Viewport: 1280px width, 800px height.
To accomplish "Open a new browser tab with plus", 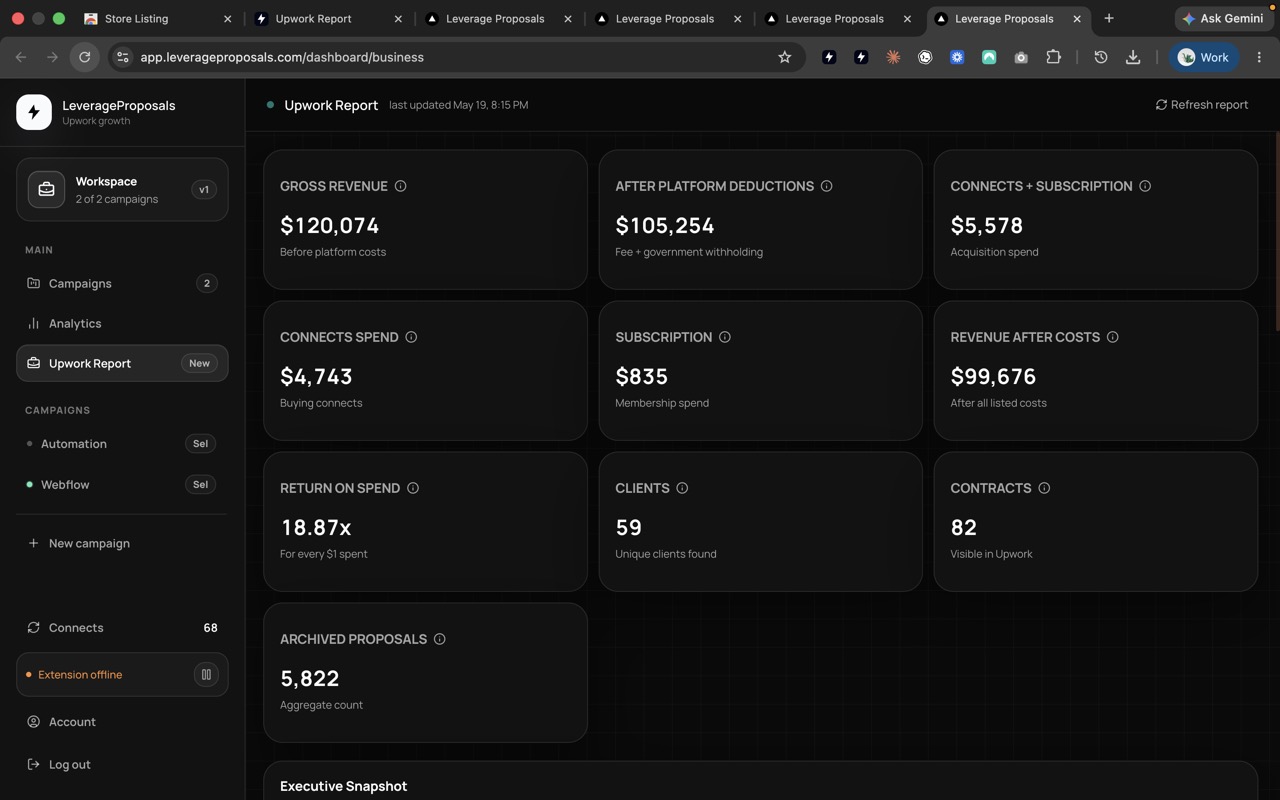I will pyautogui.click(x=1109, y=18).
